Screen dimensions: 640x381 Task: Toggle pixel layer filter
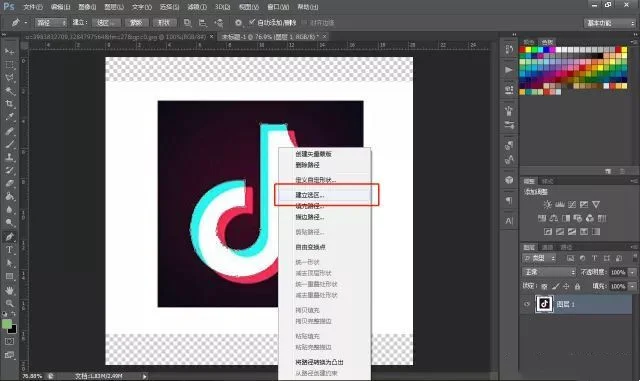[x=570, y=258]
